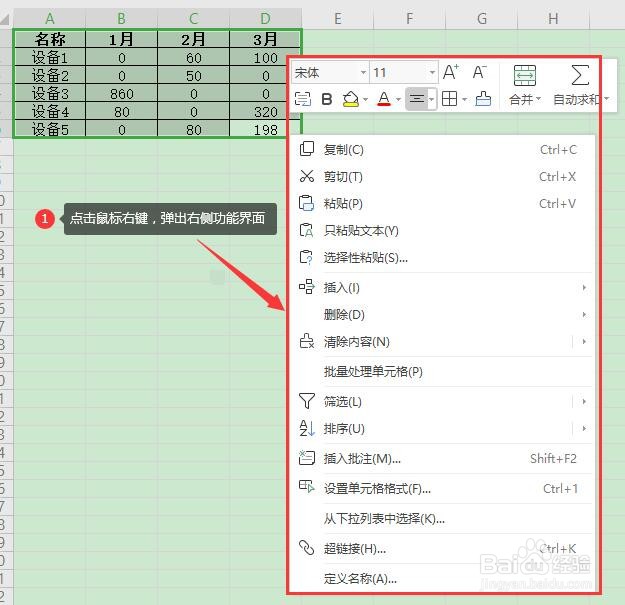The image size is (625, 605).
Task: Select header cell 2月
Action: (x=193, y=39)
